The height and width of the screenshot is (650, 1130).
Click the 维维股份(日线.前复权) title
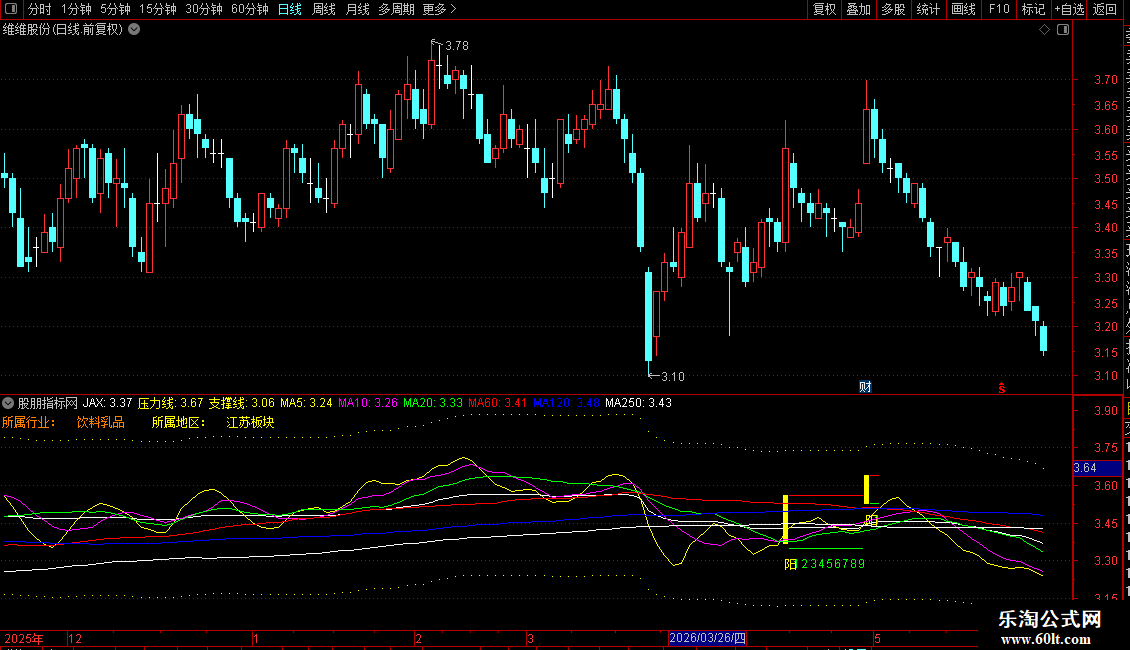tap(63, 30)
